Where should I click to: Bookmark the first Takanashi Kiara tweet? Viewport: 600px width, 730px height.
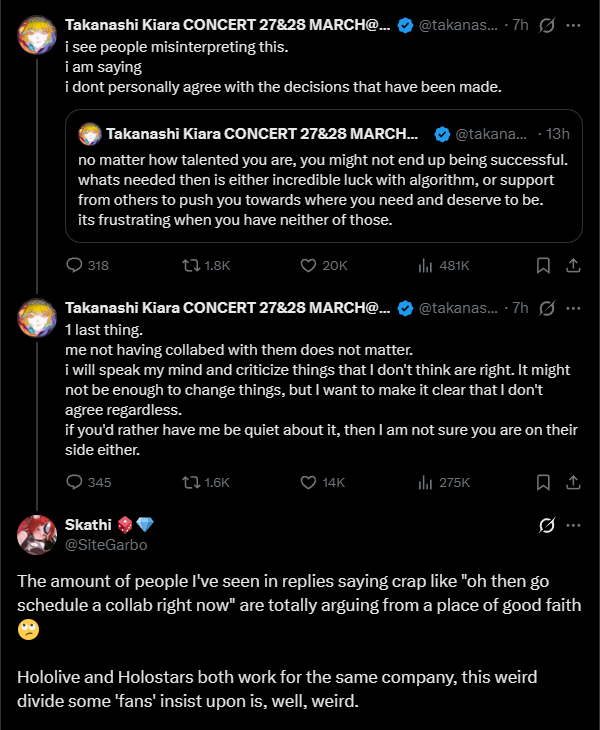[x=543, y=265]
